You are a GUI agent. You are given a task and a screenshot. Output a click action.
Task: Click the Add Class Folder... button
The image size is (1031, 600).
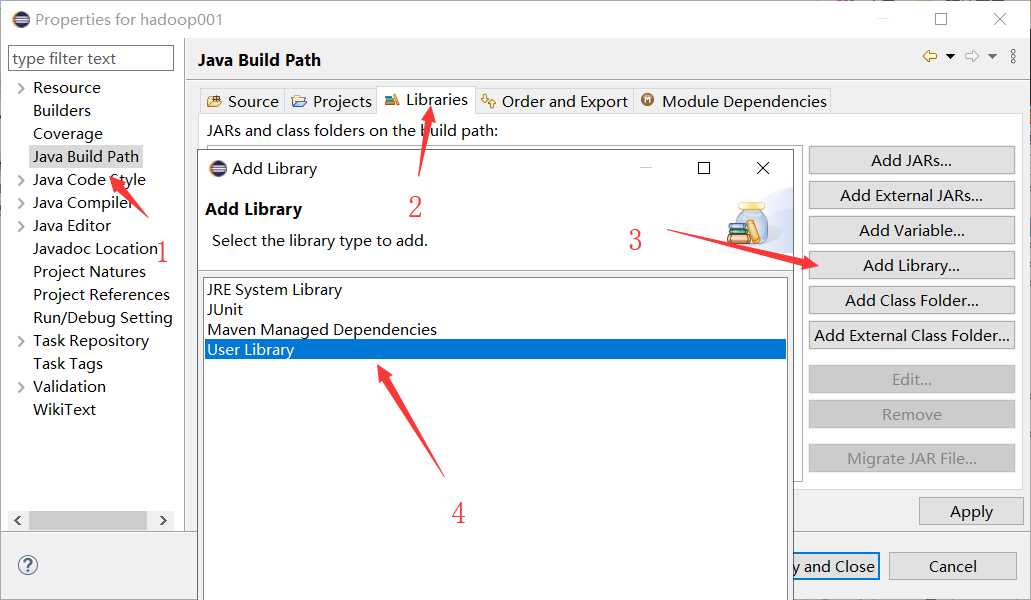[911, 300]
